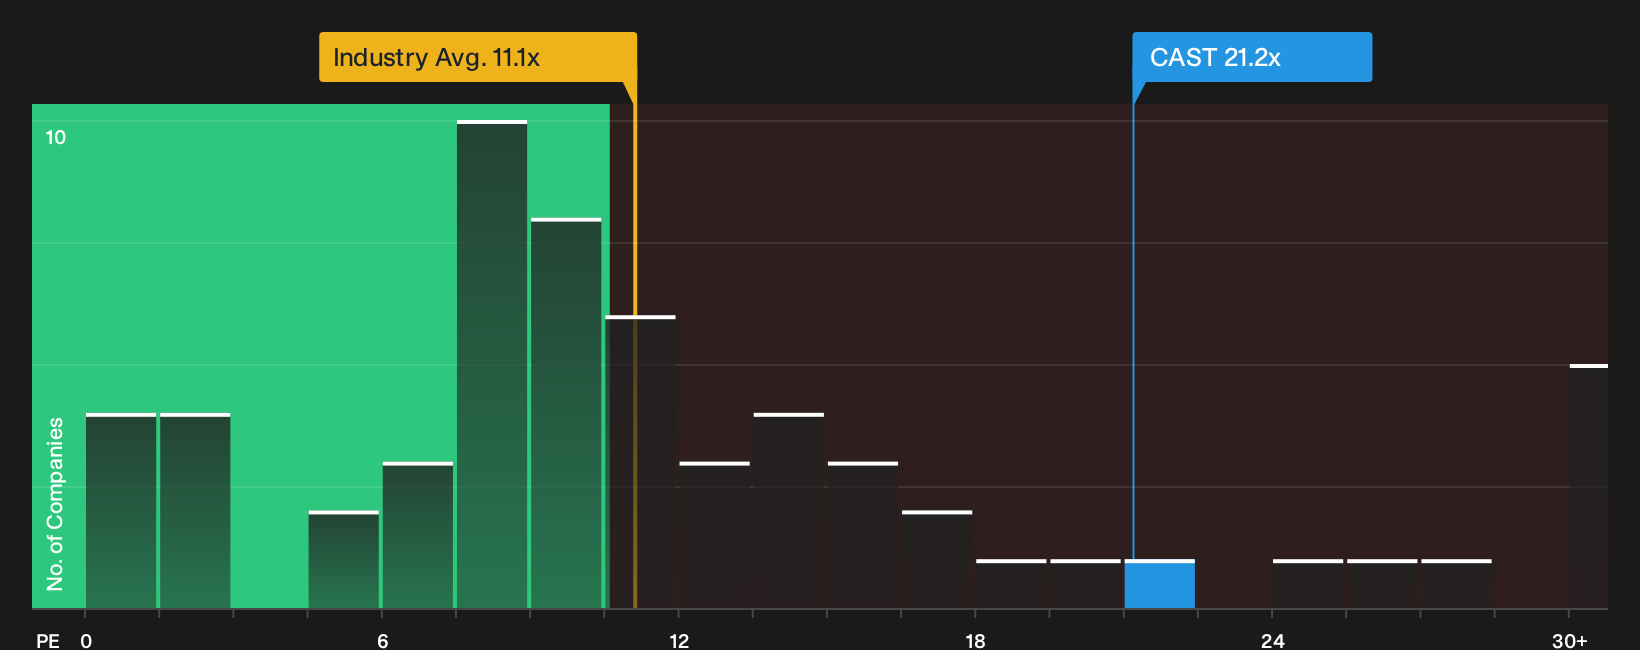Click the CAST 21.2x label
1640x650 pixels.
pyautogui.click(x=1252, y=57)
